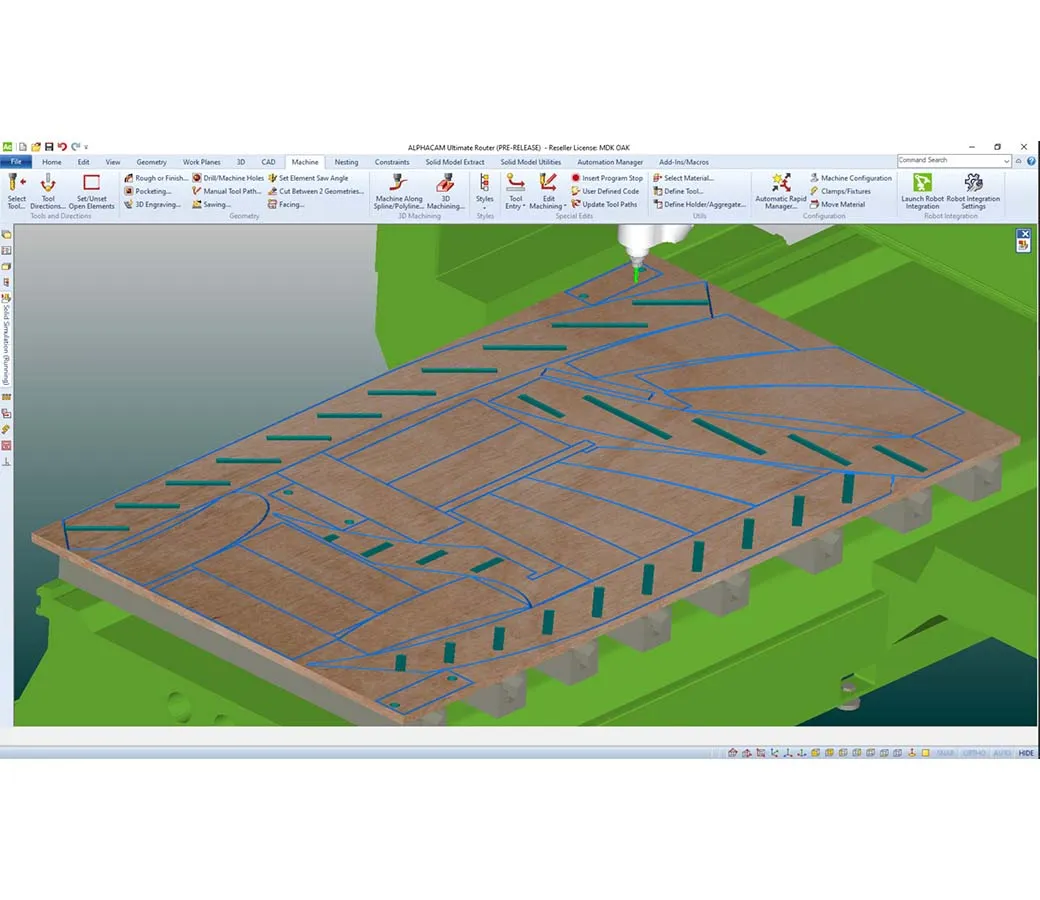Image resolution: width=1040 pixels, height=900 pixels.
Task: Click Rough or Finish command
Action: [160, 178]
